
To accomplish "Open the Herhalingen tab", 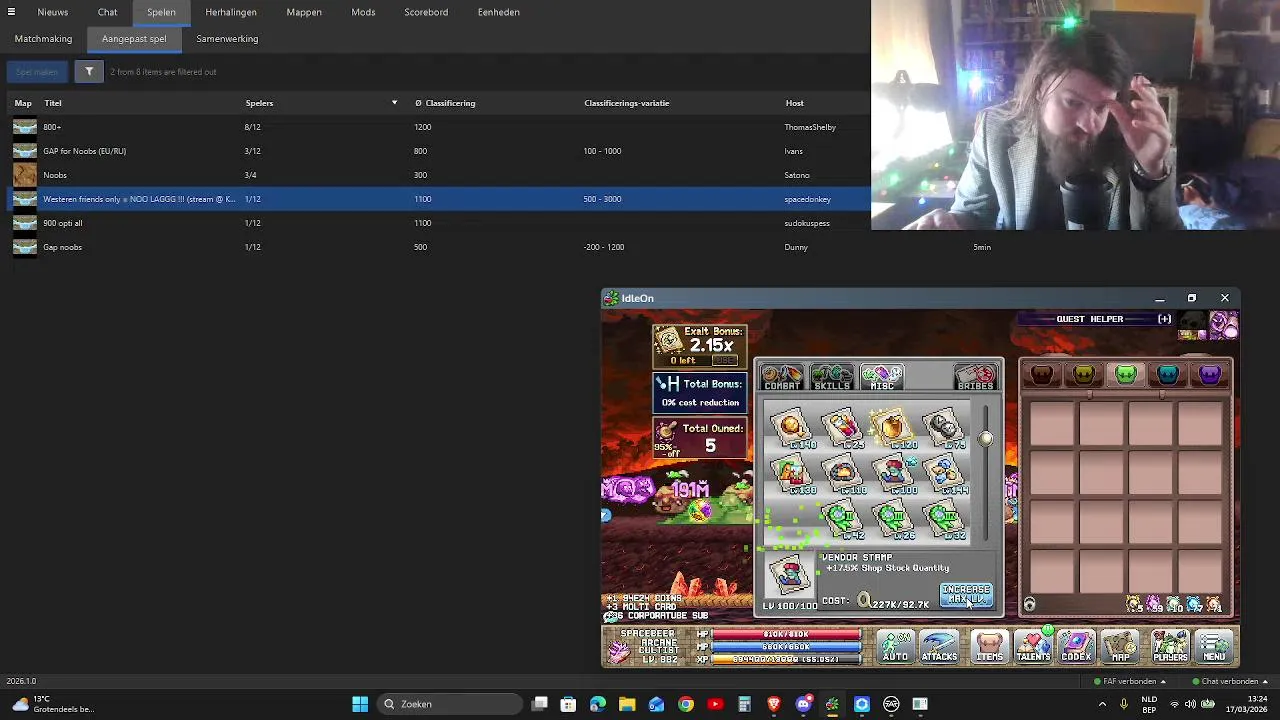I will tap(231, 12).
